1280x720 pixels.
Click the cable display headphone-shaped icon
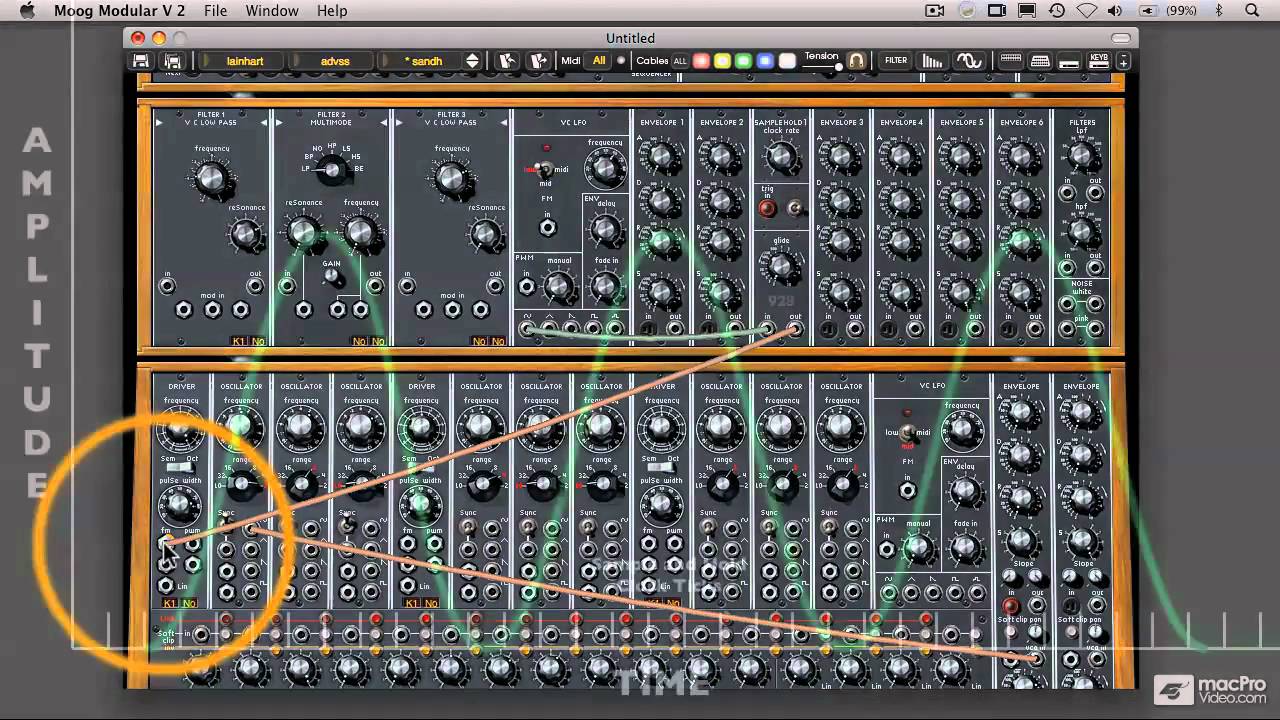click(856, 61)
